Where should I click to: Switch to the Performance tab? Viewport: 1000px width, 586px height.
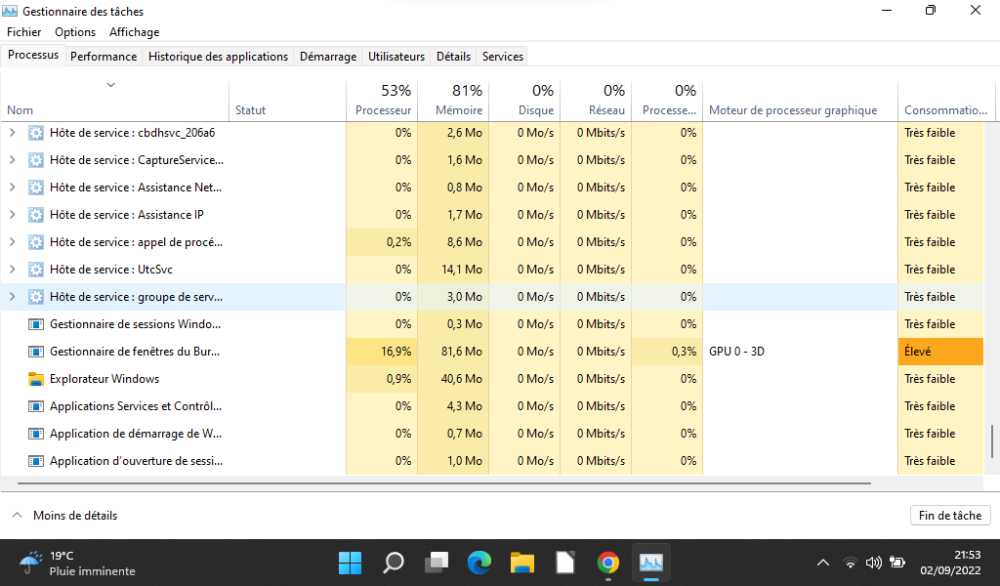[104, 57]
